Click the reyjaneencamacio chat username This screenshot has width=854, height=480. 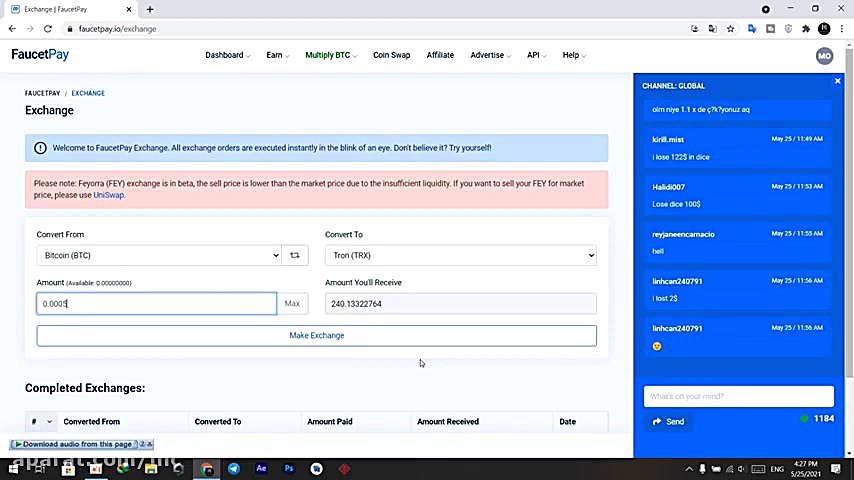[x=683, y=234]
